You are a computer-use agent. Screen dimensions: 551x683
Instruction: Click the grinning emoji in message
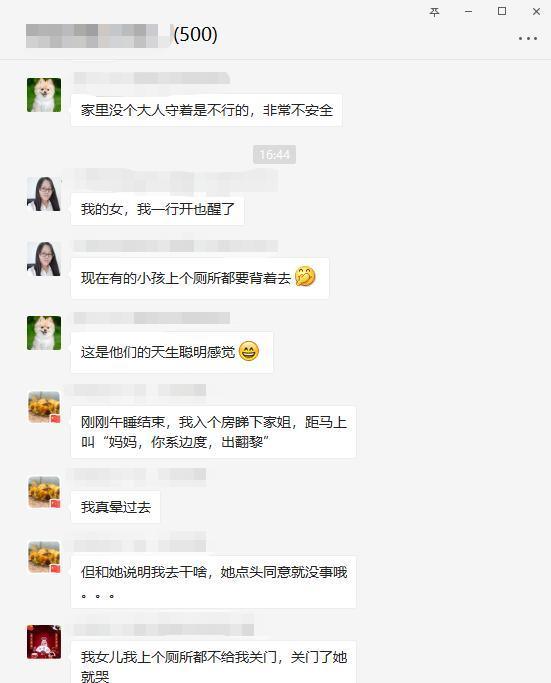(x=249, y=351)
